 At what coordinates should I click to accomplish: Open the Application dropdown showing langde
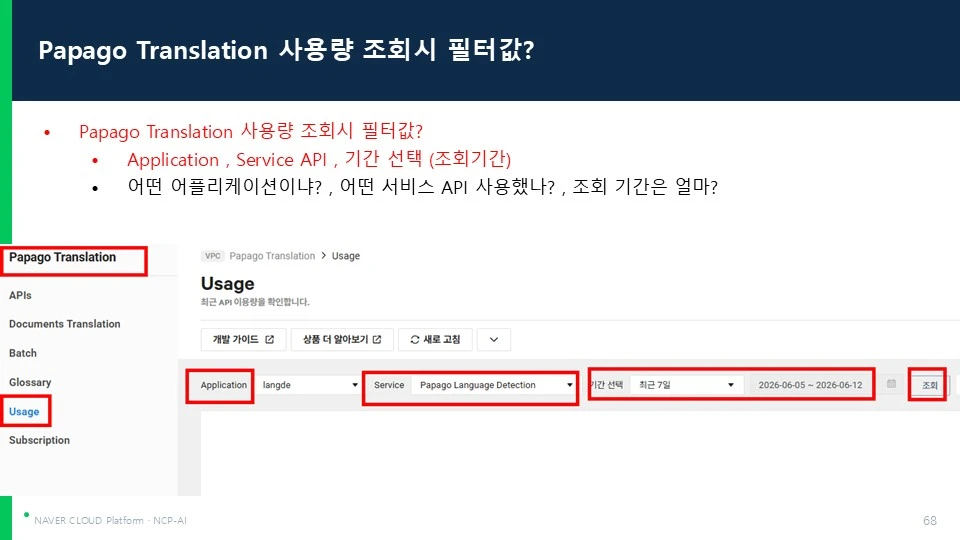[x=309, y=385]
